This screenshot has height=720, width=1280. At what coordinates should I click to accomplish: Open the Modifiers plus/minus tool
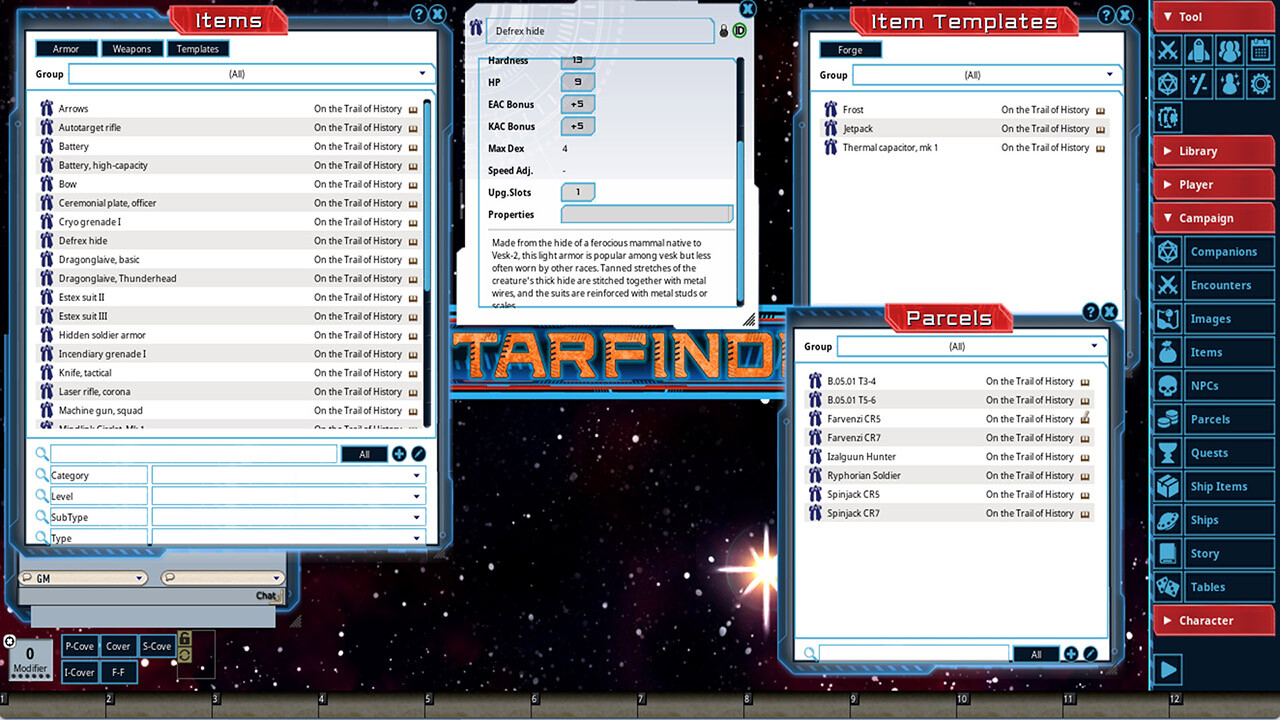tap(1198, 83)
